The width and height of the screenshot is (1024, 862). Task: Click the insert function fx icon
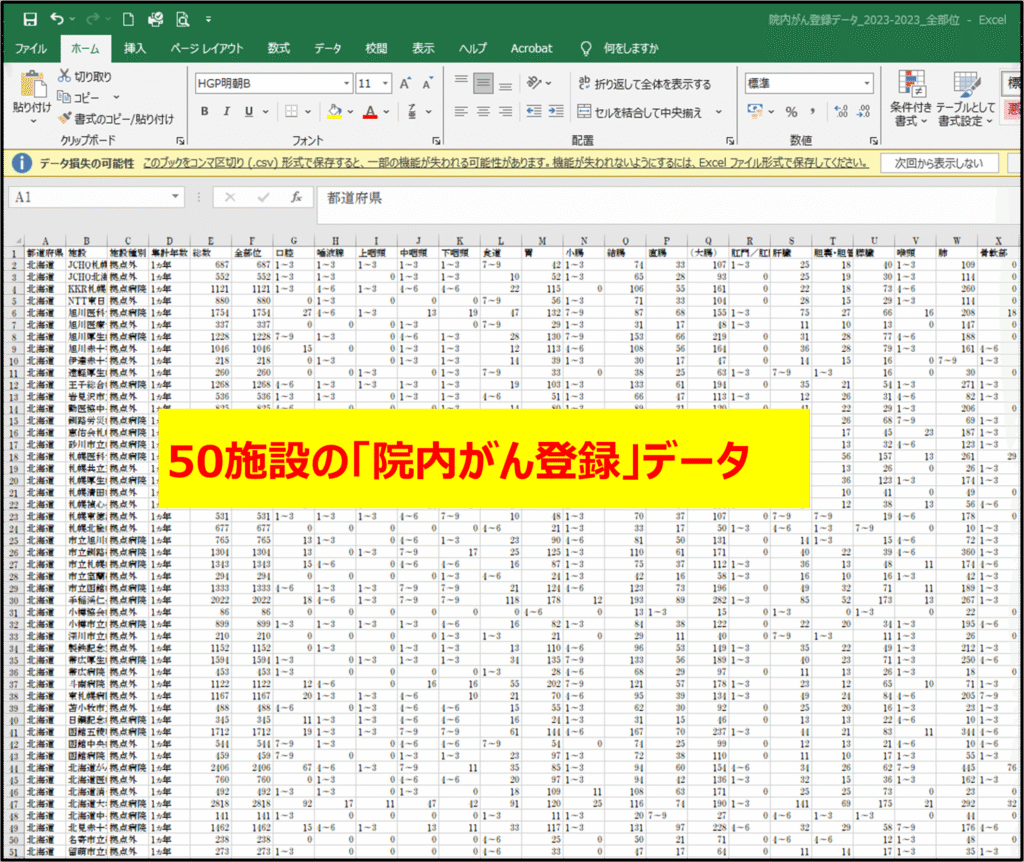[296, 198]
